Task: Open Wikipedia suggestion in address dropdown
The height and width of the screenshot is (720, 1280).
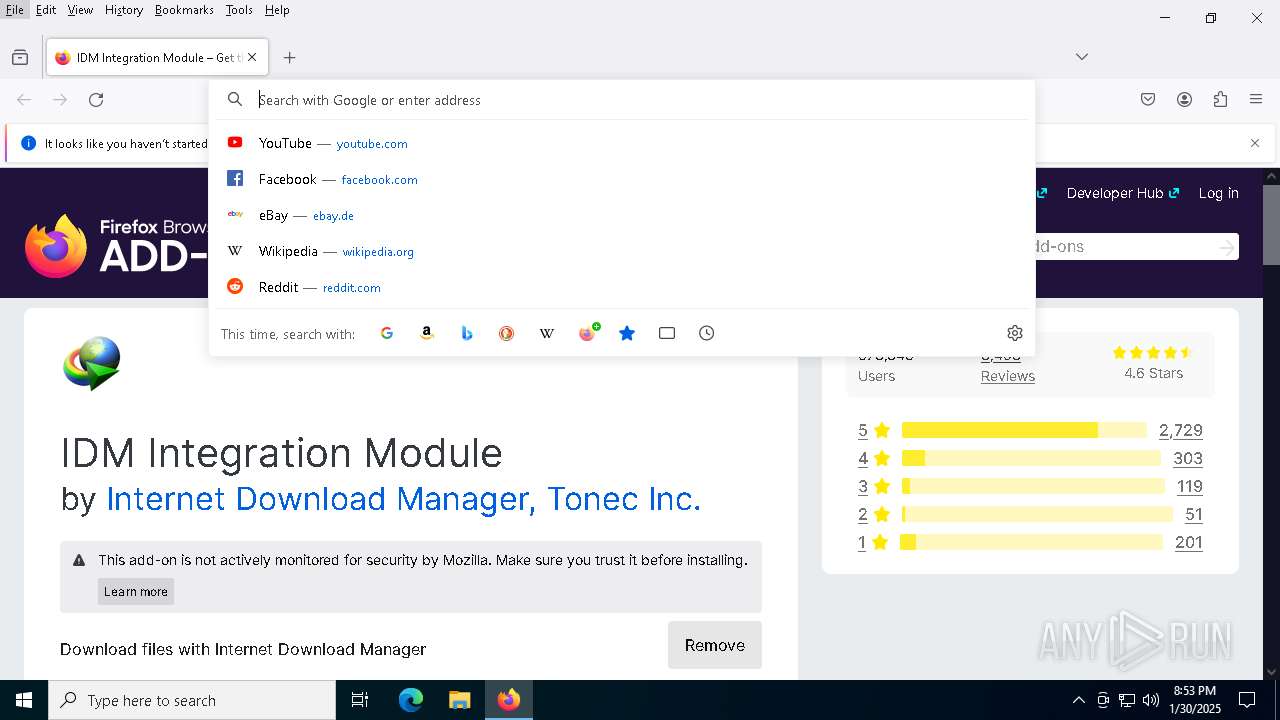Action: [x=622, y=251]
